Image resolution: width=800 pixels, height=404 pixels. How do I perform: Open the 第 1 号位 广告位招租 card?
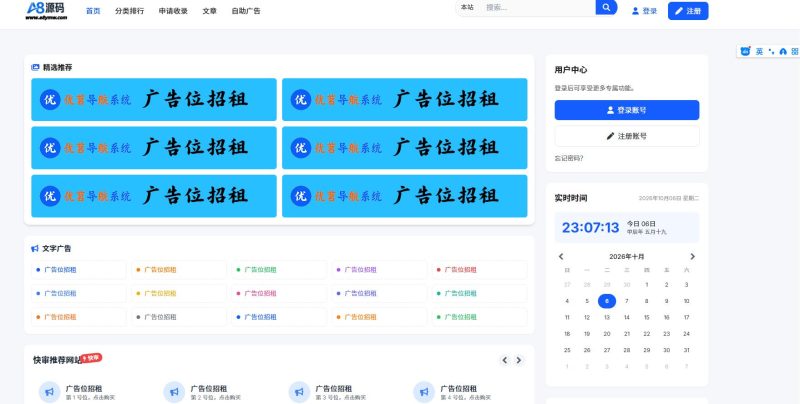pos(91,392)
